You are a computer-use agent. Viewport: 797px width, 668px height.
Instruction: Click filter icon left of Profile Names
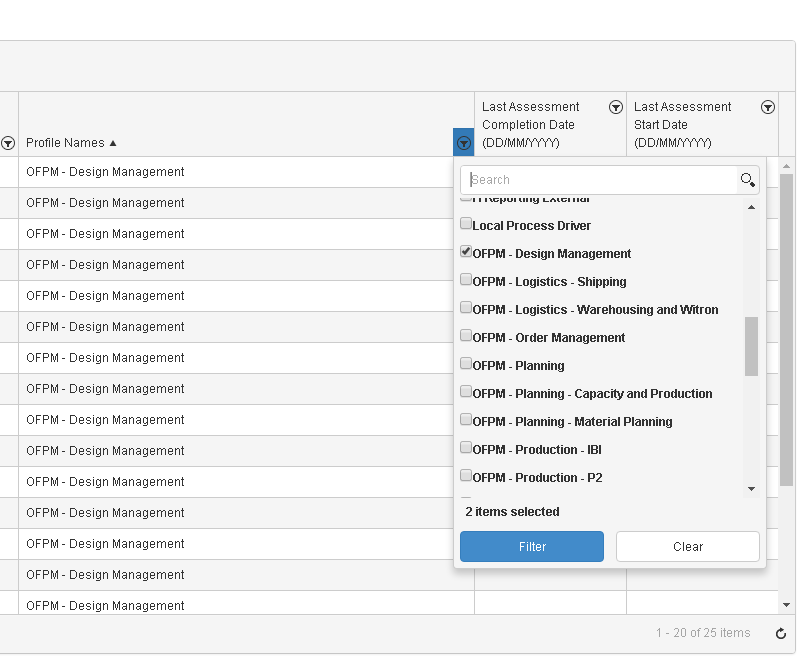(8, 143)
